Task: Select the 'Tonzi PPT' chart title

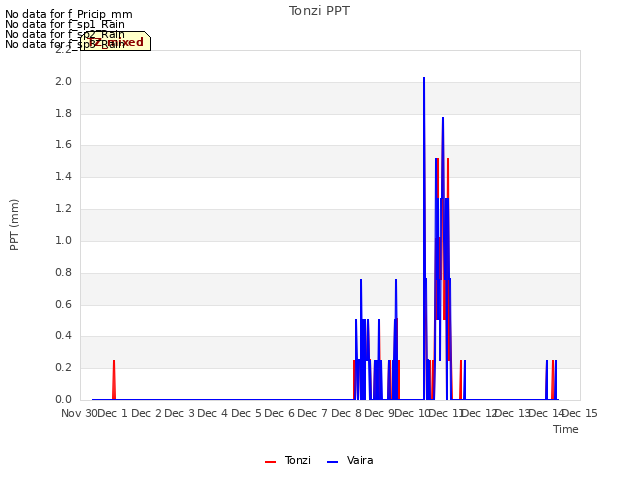Action: click(x=319, y=11)
